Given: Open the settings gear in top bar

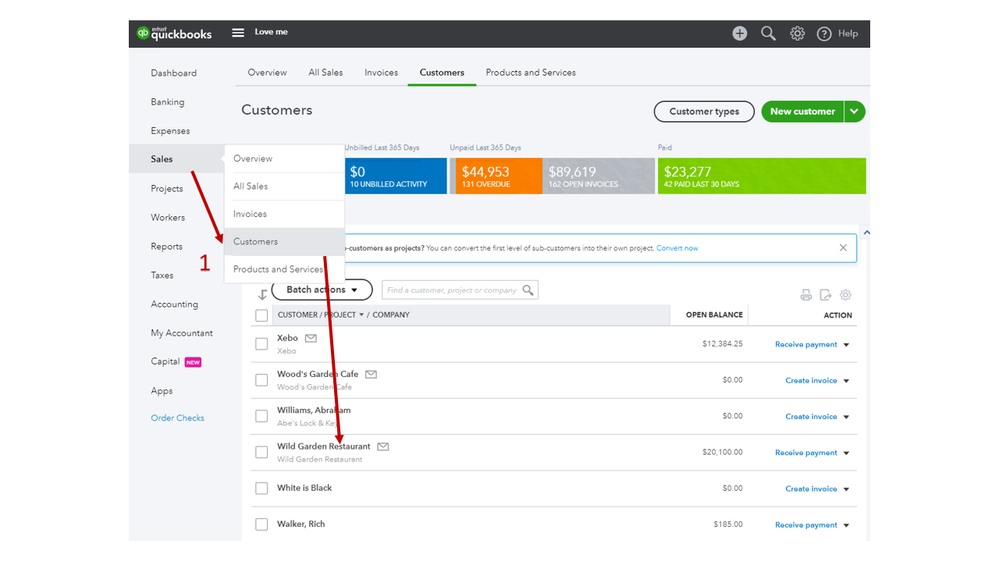Looking at the screenshot, I should click(x=797, y=34).
